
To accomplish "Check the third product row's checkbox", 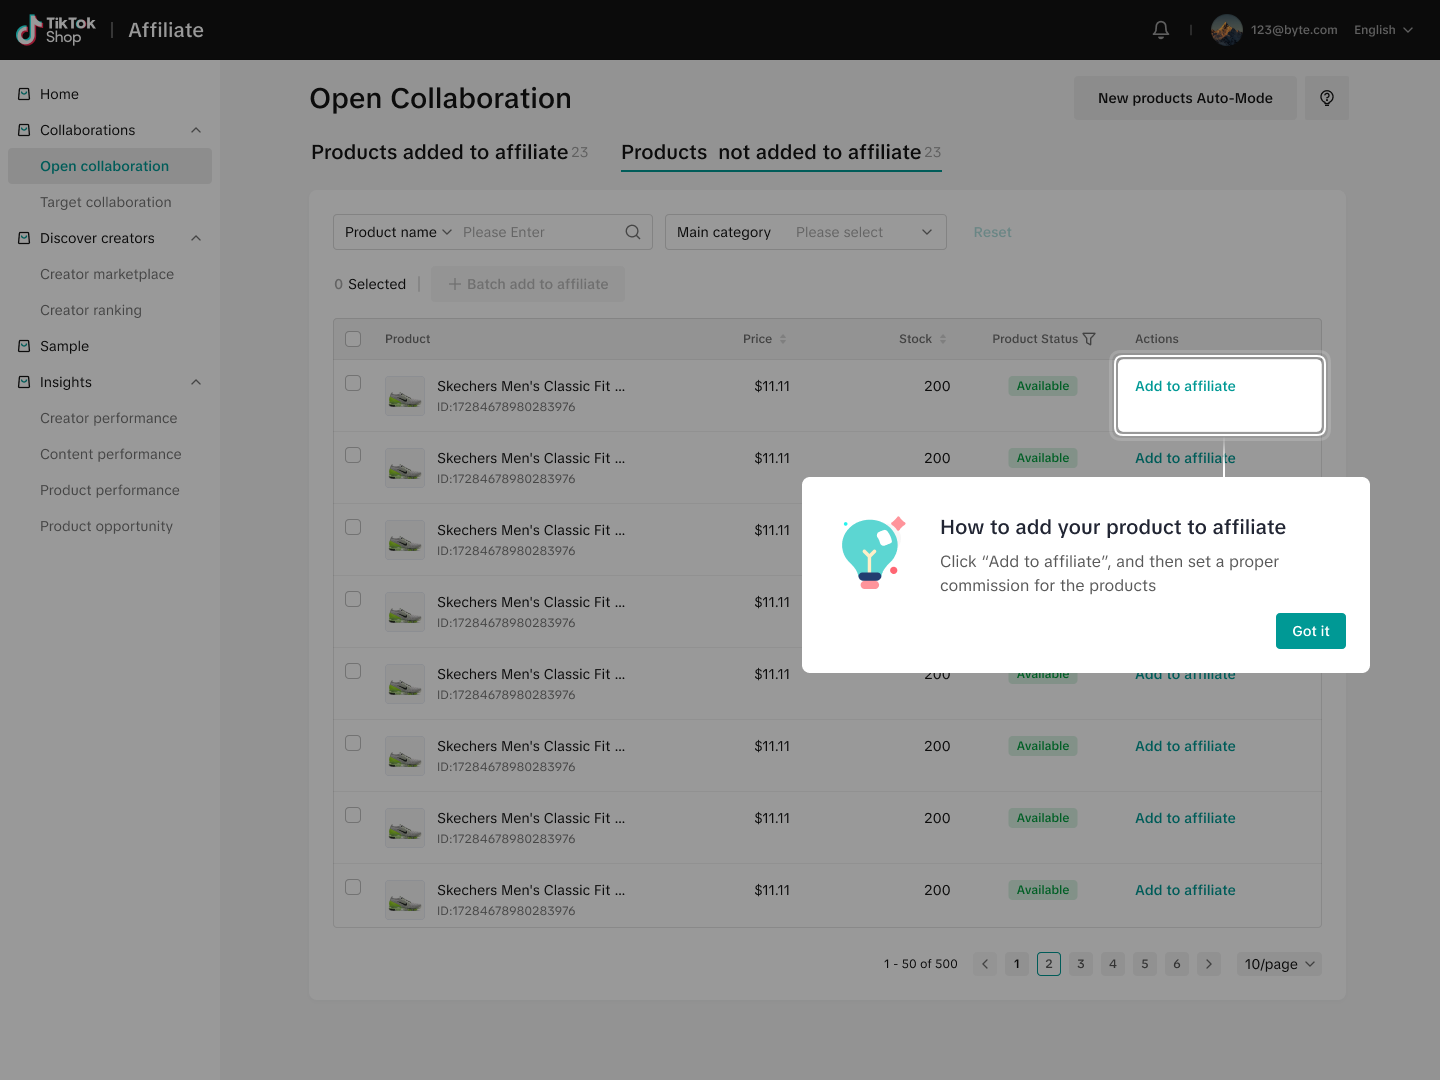I will (353, 527).
